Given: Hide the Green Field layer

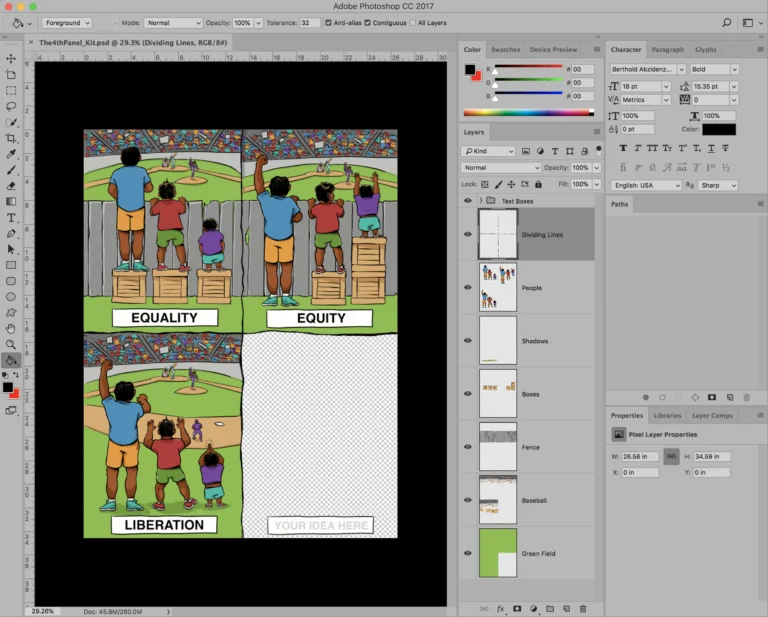Looking at the screenshot, I should pos(468,553).
